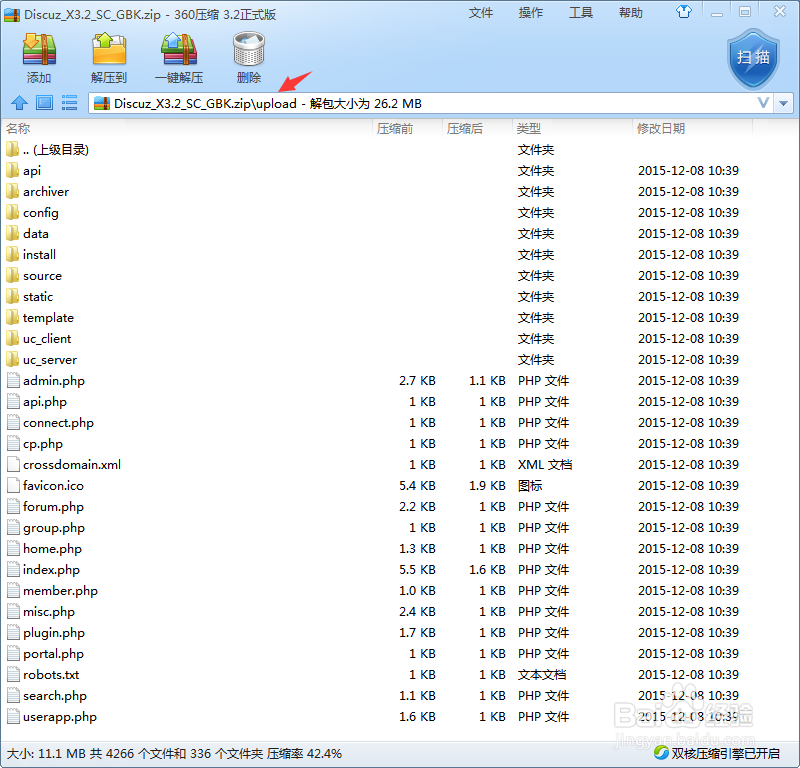Expand the address bar path dropdown
The height and width of the screenshot is (768, 800).
[783, 104]
